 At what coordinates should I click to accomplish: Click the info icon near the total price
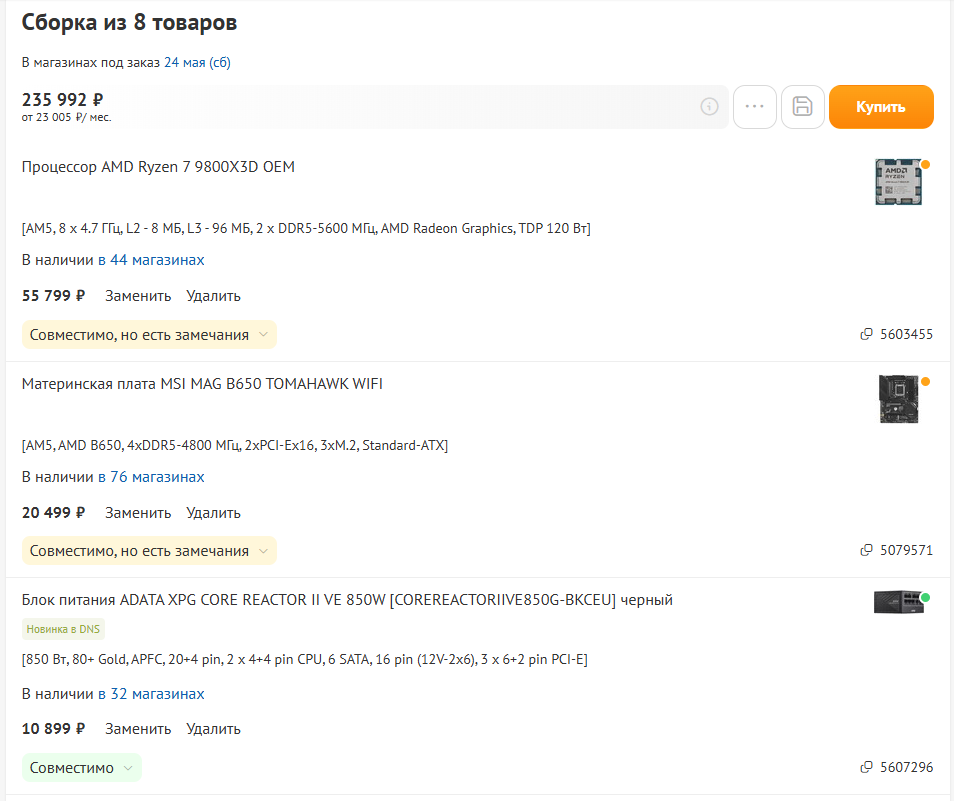tap(709, 107)
